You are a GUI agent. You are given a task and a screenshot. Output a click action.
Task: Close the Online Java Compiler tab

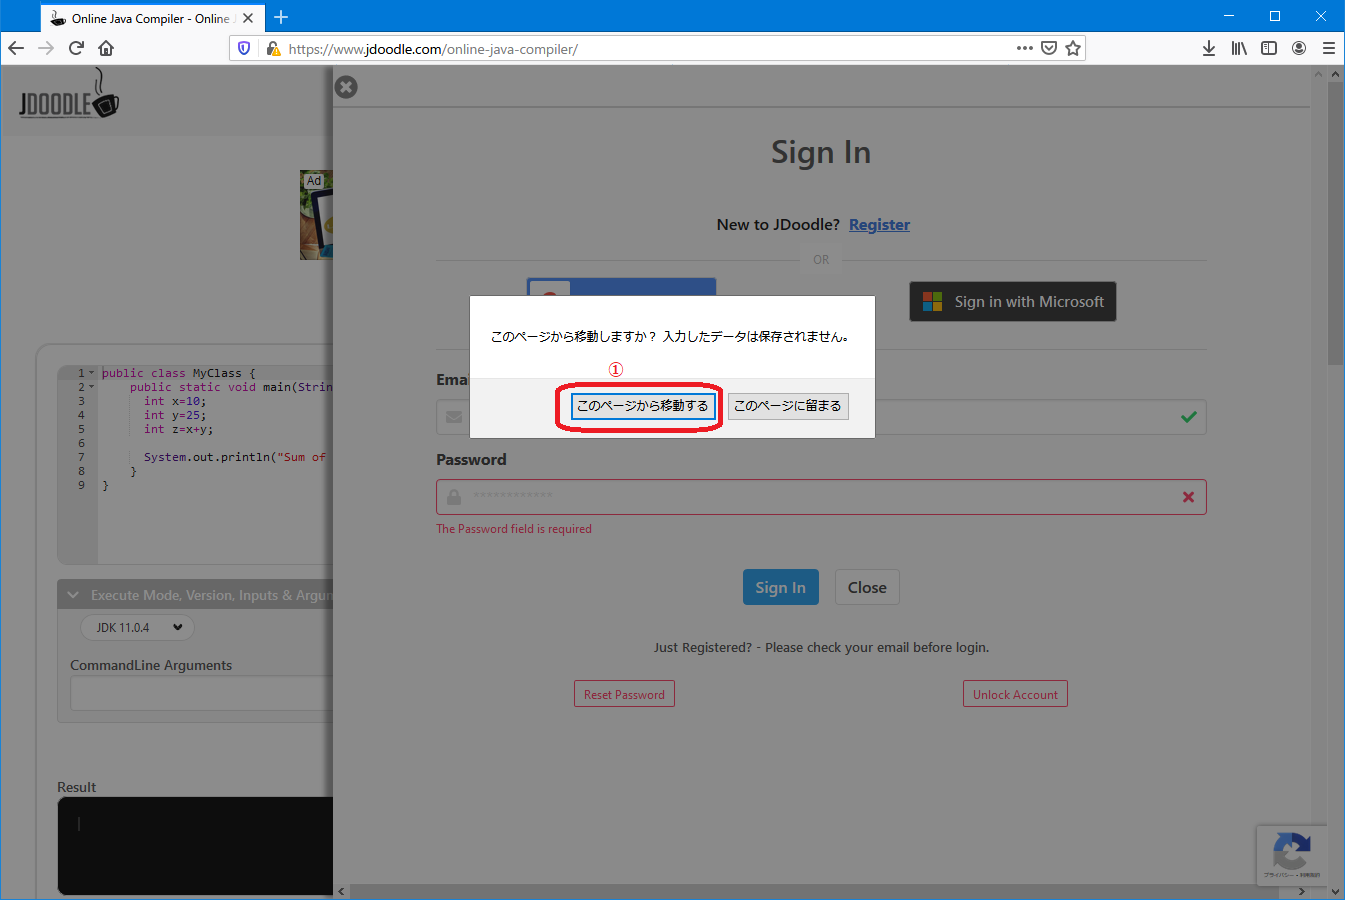(x=248, y=18)
